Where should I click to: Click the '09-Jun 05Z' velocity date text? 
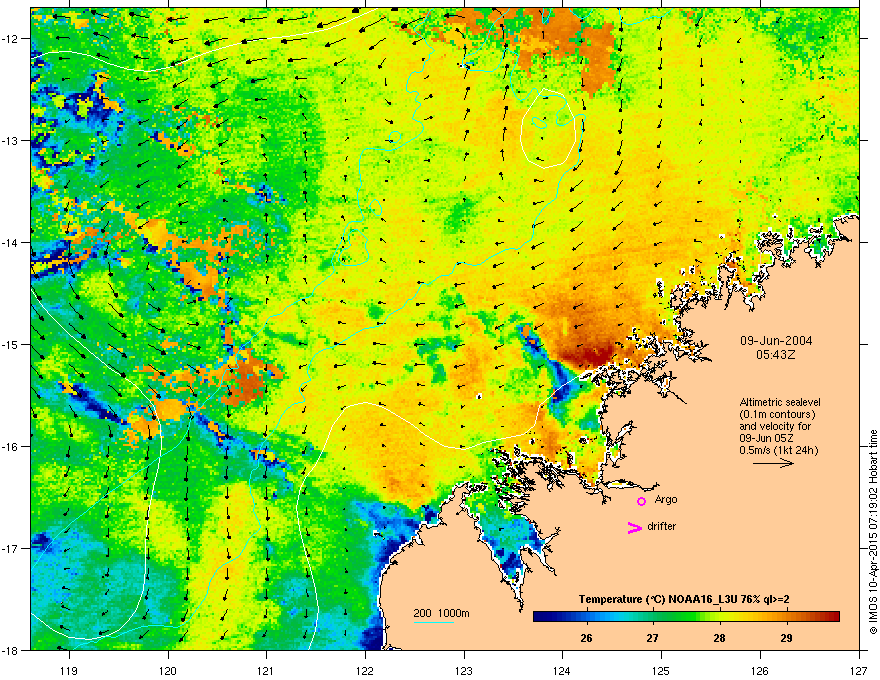pos(763,438)
